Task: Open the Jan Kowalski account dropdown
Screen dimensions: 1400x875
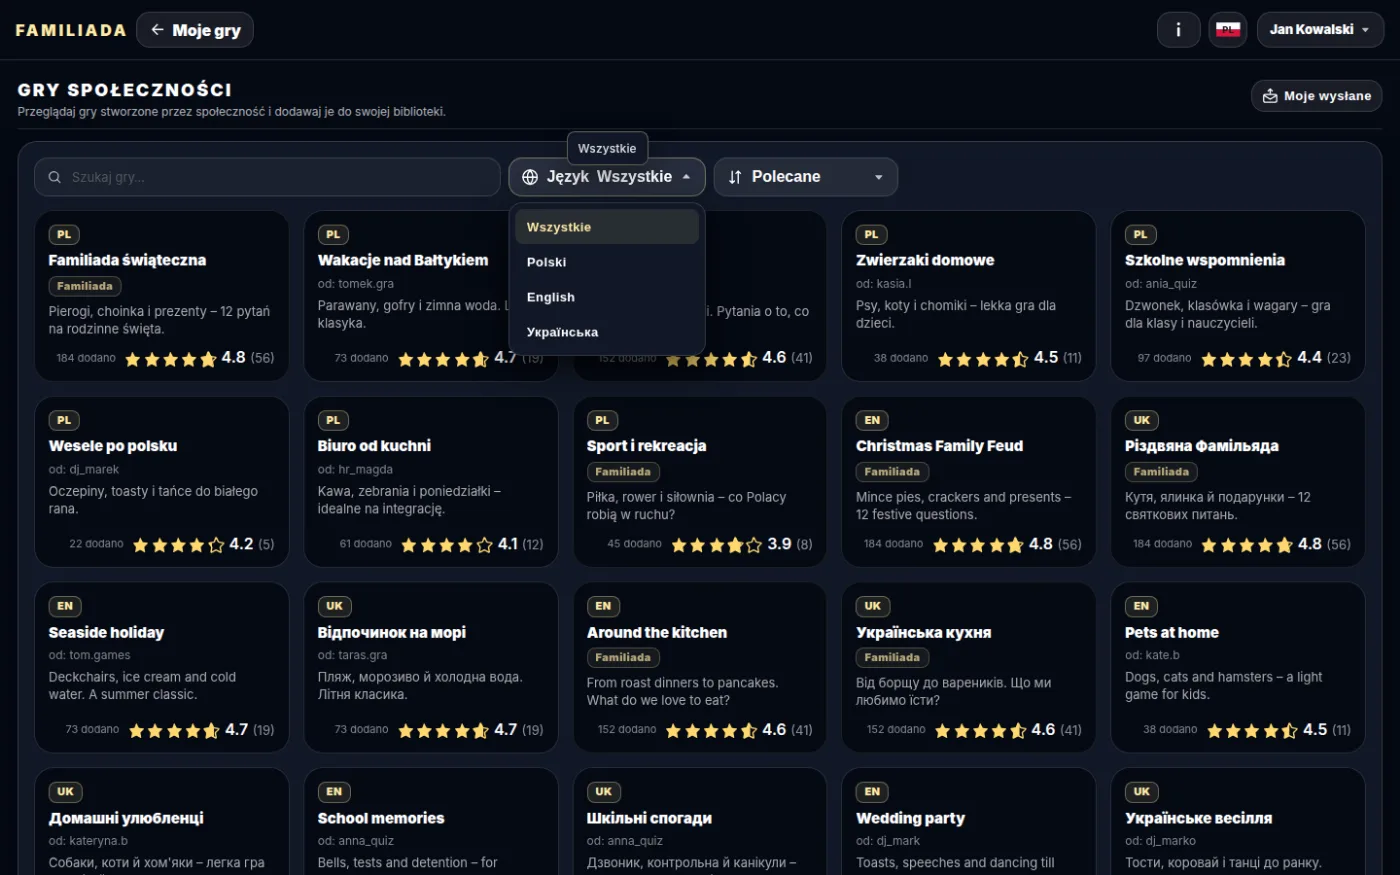Action: pyautogui.click(x=1320, y=30)
